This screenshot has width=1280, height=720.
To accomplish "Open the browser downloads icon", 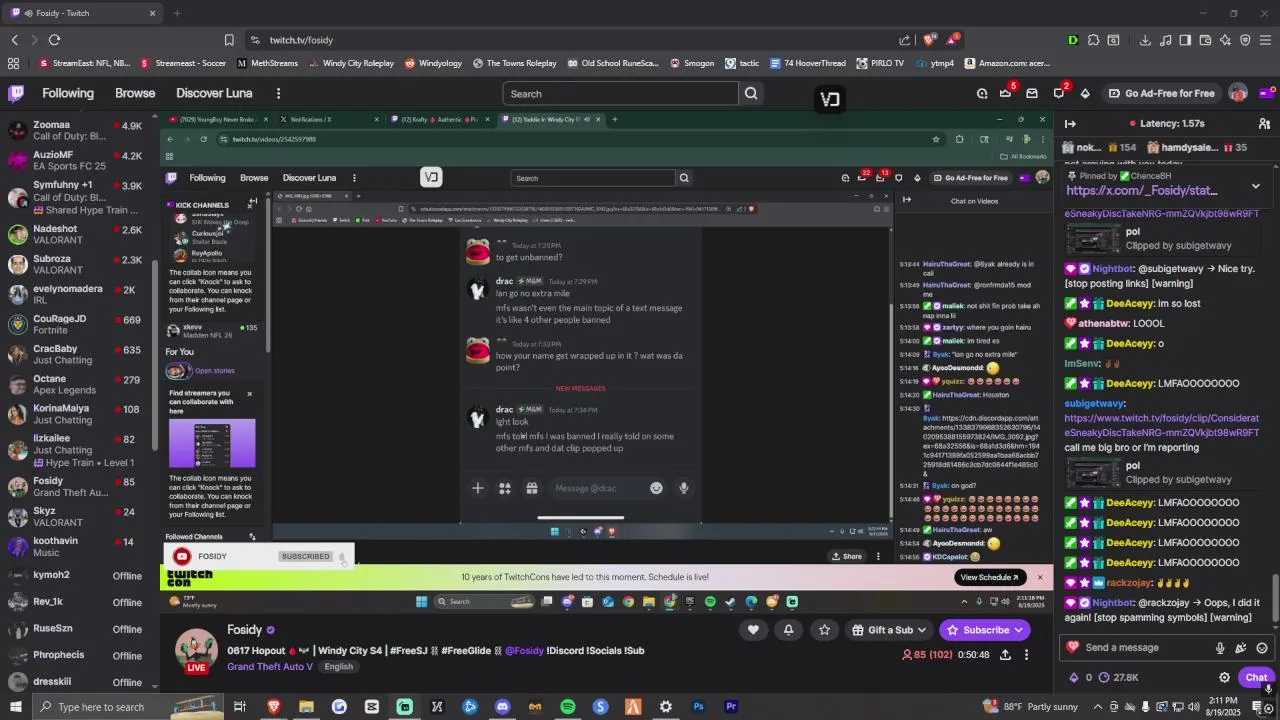I will tap(1145, 40).
